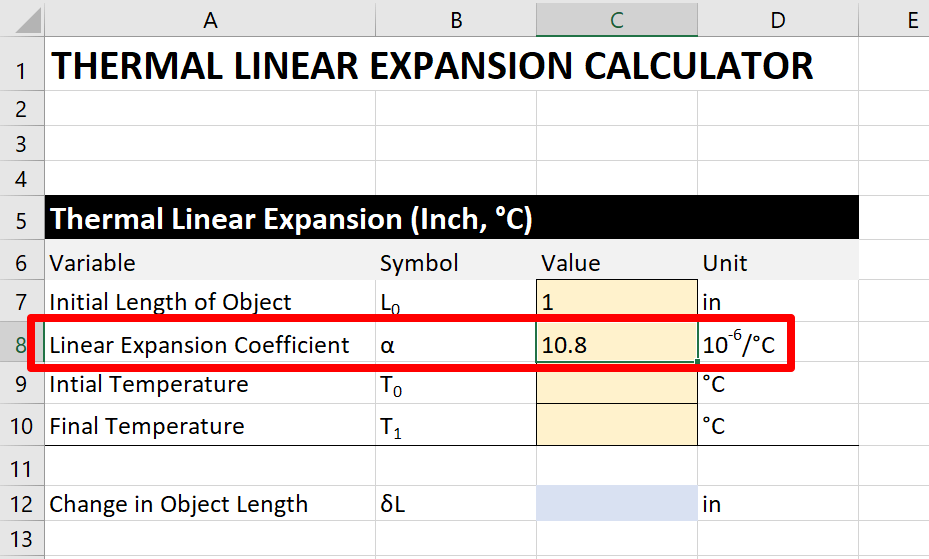Select column B header
This screenshot has width=929, height=559.
point(456,20)
